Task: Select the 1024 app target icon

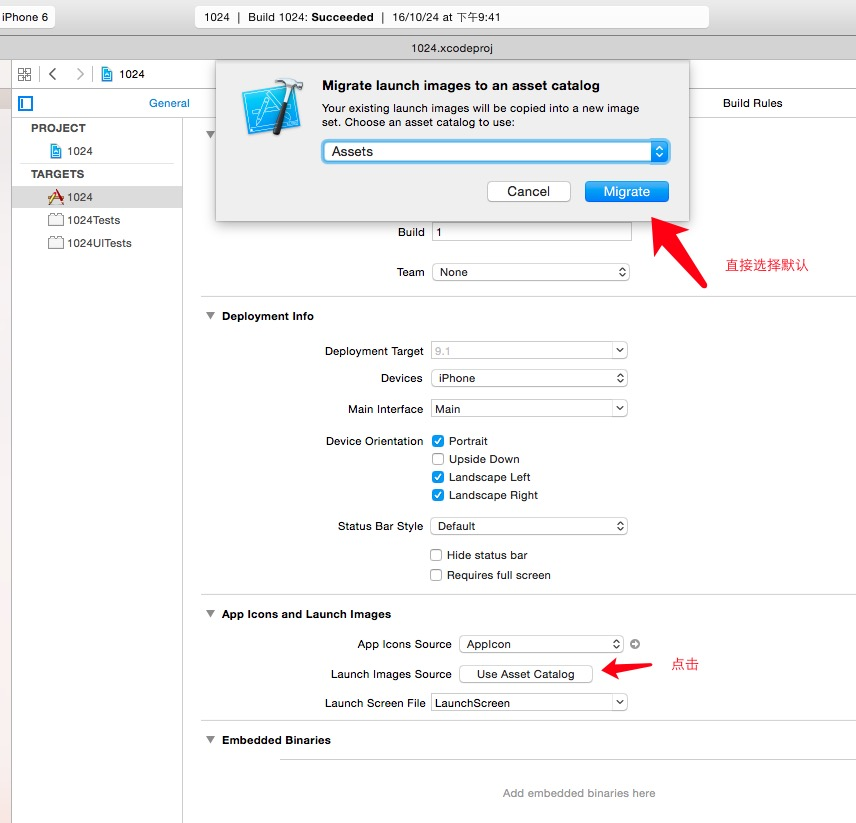Action: (56, 197)
